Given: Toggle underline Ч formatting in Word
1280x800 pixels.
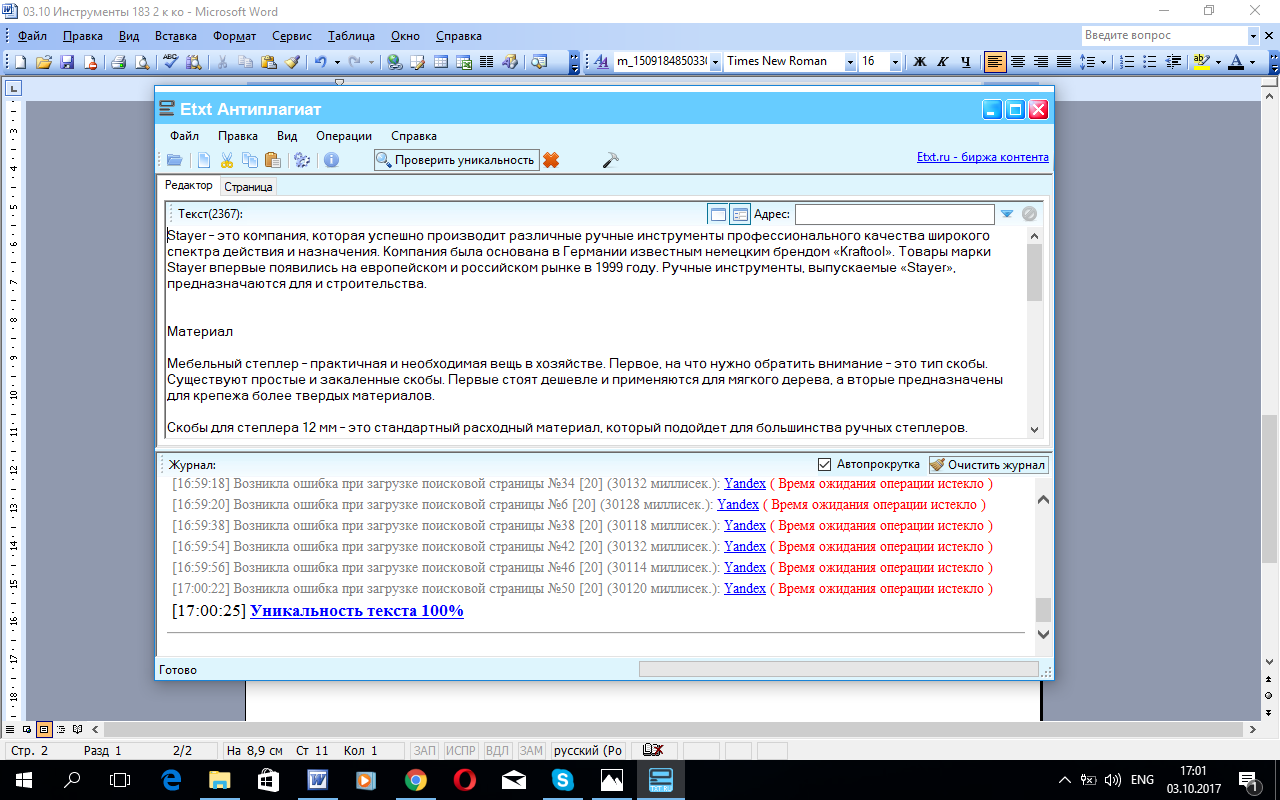Looking at the screenshot, I should click(x=965, y=62).
